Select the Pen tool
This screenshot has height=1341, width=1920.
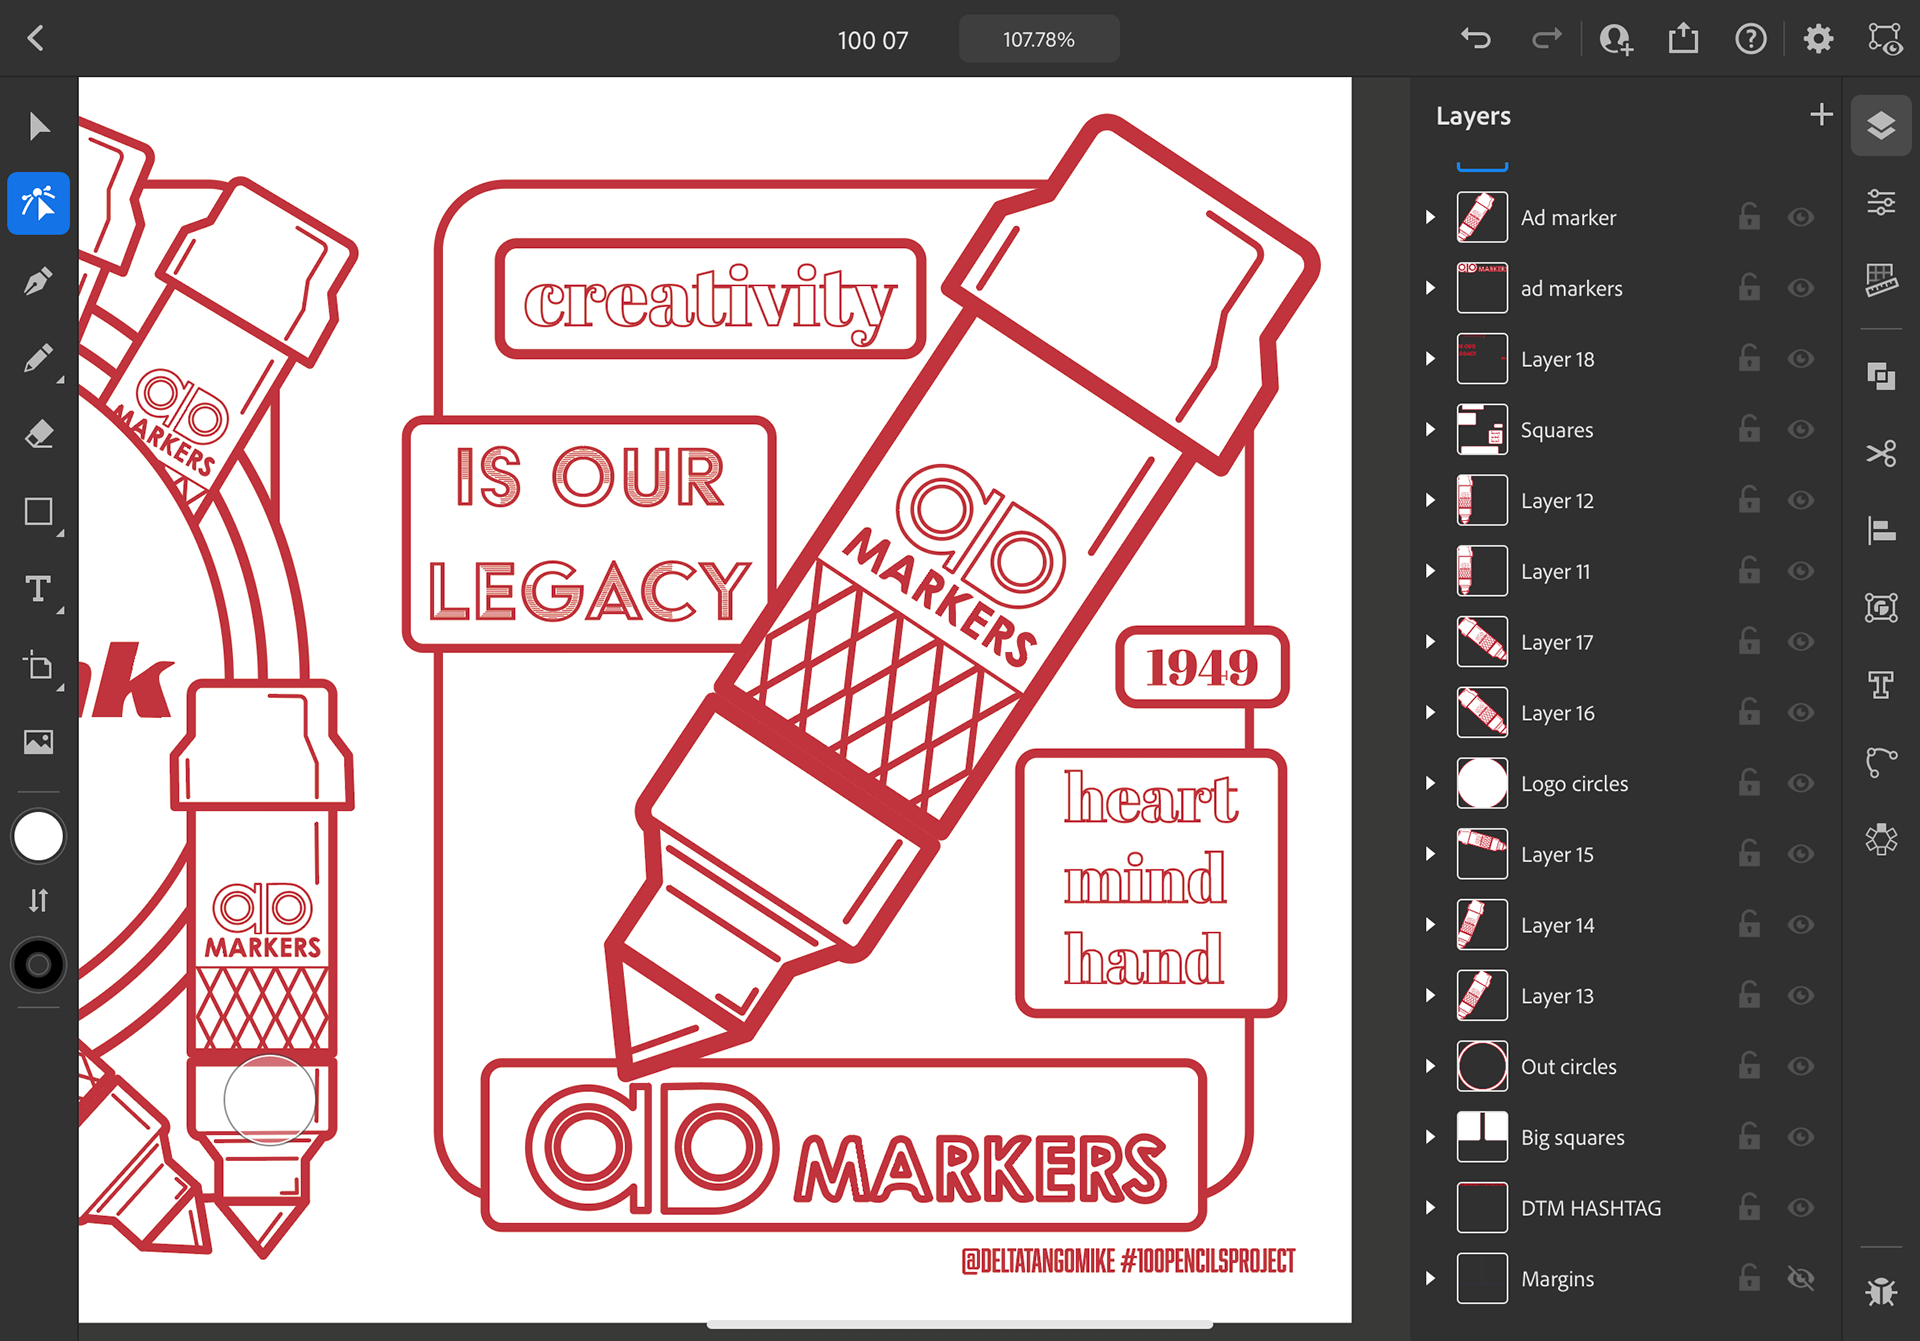(x=38, y=281)
